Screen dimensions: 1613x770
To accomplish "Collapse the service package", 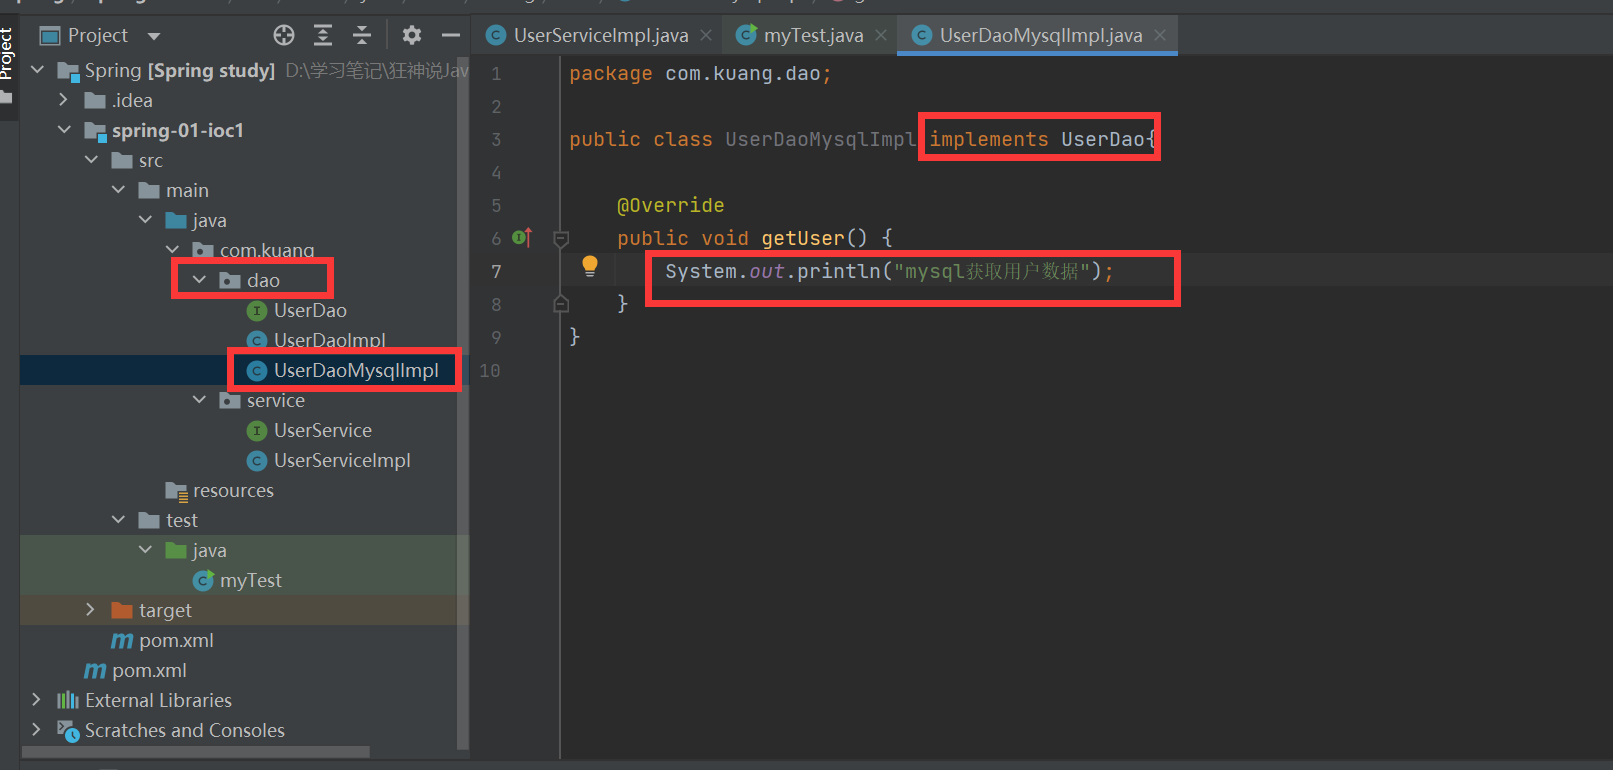I will (199, 400).
